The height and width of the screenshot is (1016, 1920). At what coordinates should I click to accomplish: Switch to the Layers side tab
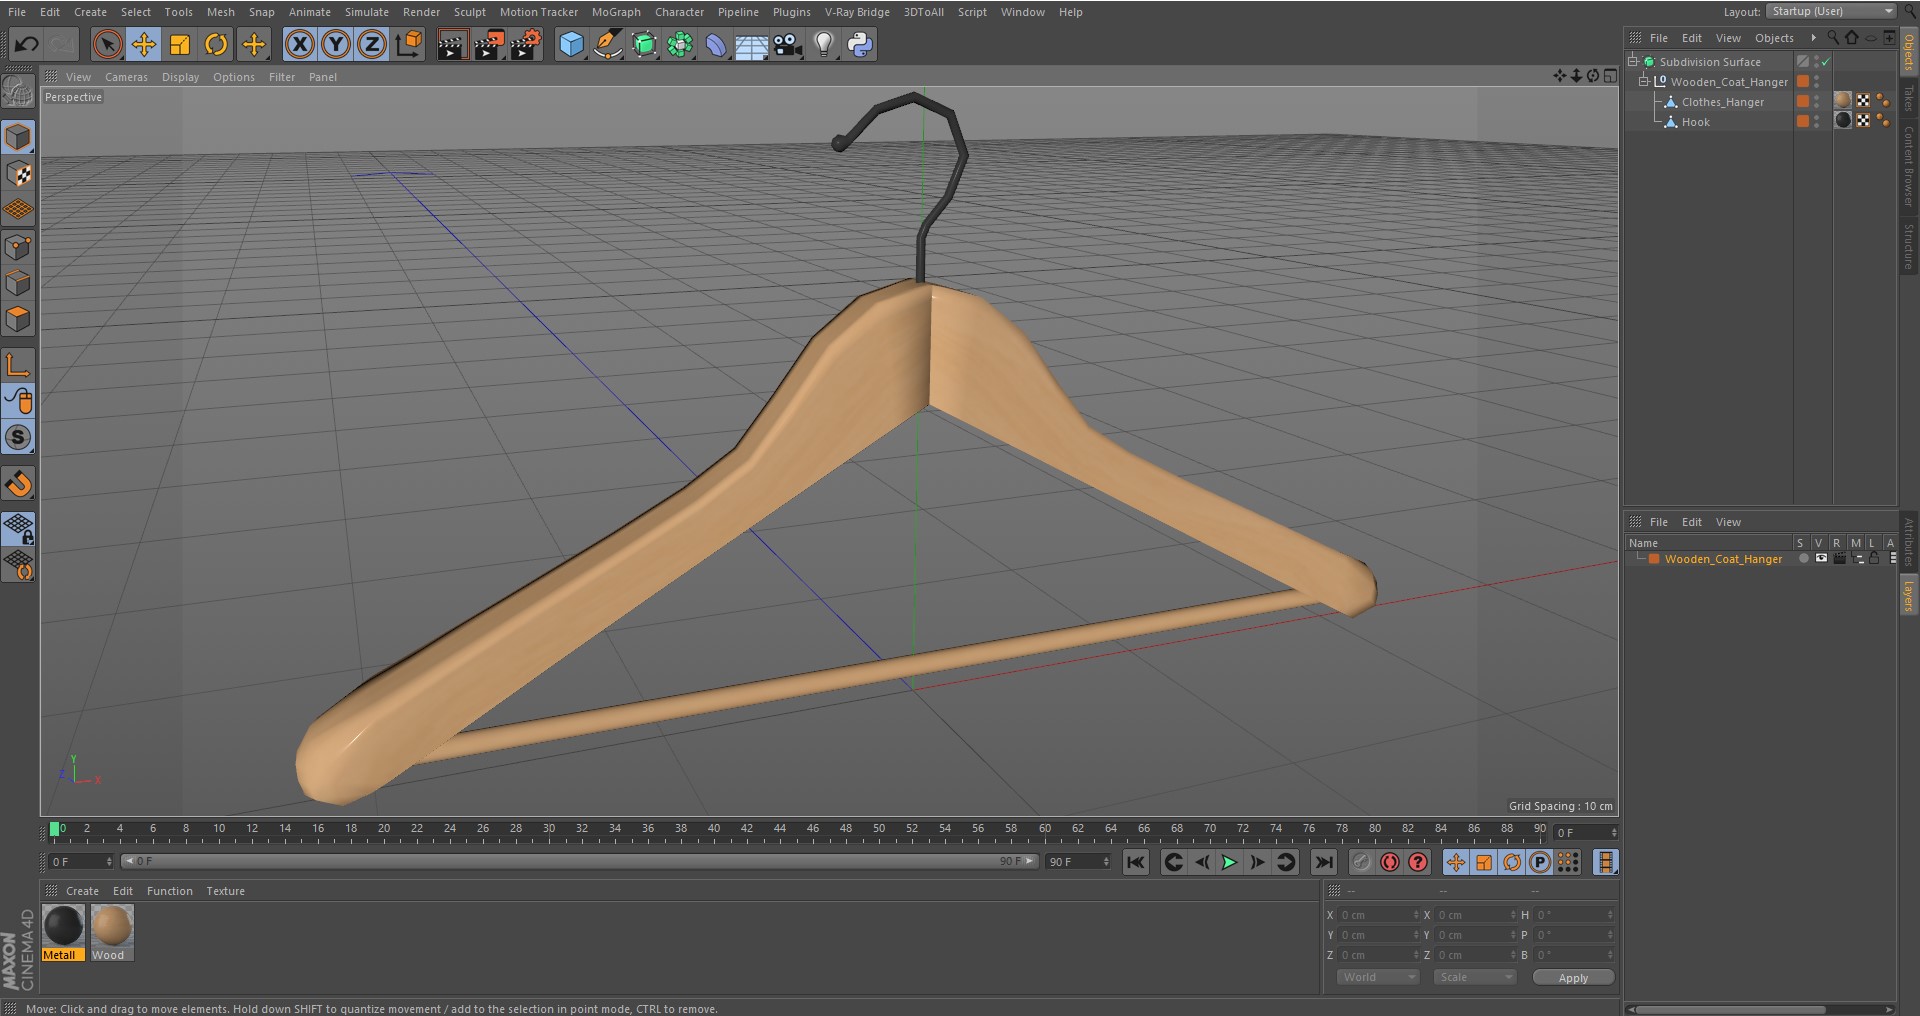[x=1908, y=596]
